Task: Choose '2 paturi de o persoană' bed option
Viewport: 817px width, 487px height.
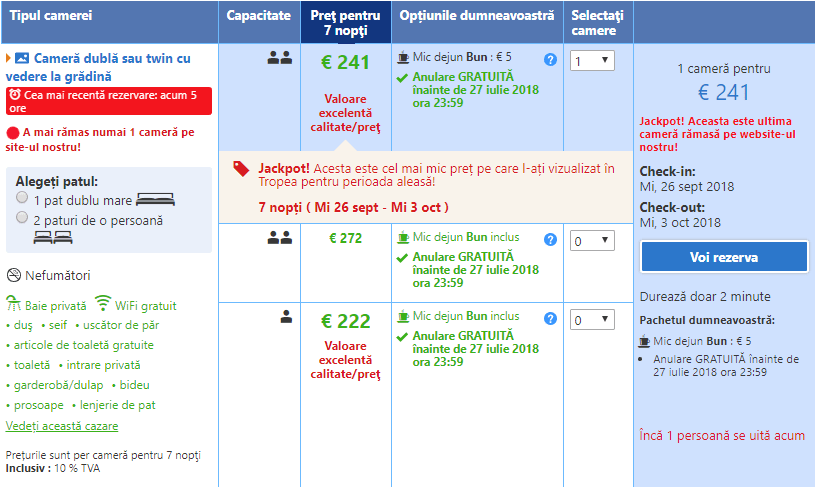Action: (22, 219)
